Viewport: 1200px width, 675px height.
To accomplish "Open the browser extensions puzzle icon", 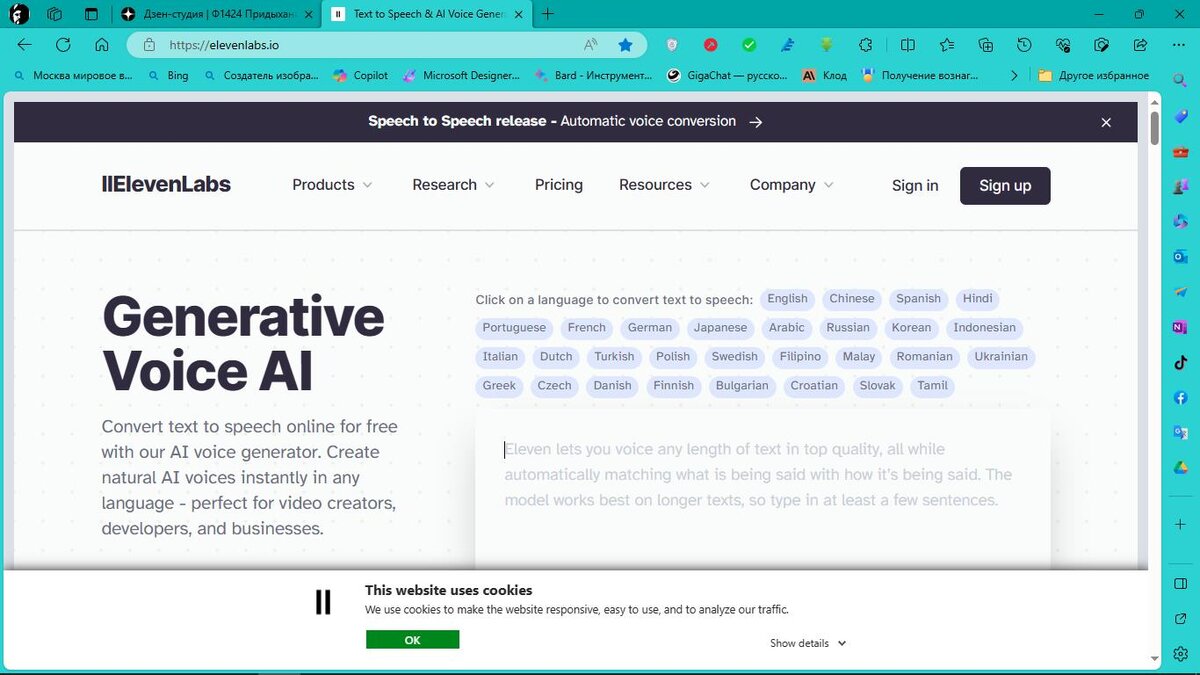I will [866, 45].
